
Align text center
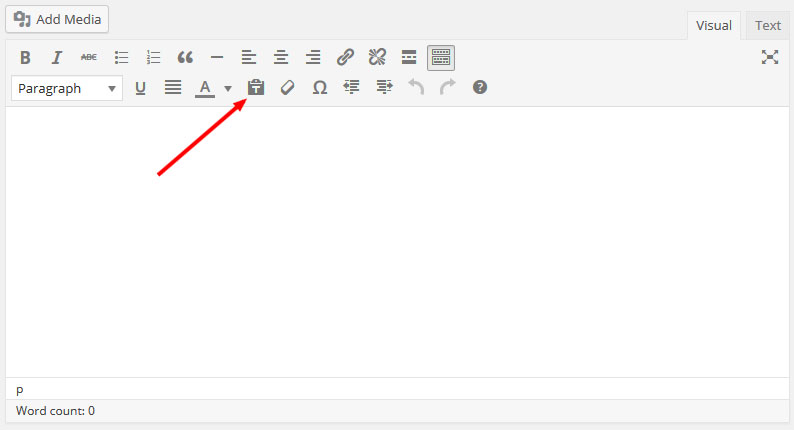(281, 58)
